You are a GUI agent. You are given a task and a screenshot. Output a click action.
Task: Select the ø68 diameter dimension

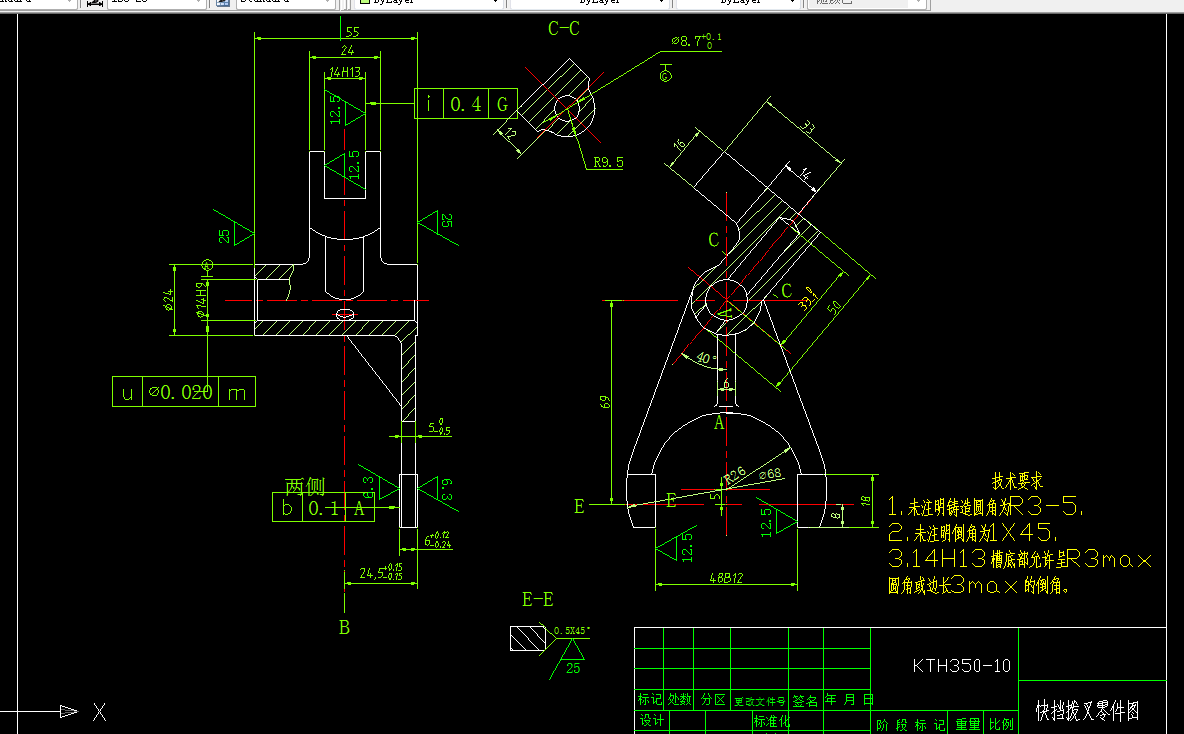click(x=770, y=474)
